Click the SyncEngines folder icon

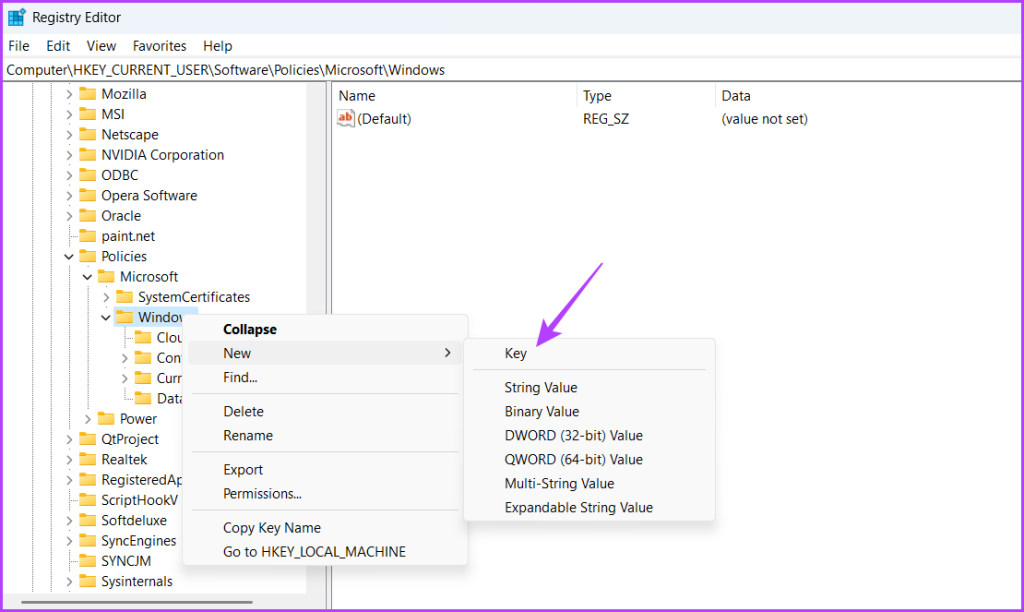[x=88, y=540]
